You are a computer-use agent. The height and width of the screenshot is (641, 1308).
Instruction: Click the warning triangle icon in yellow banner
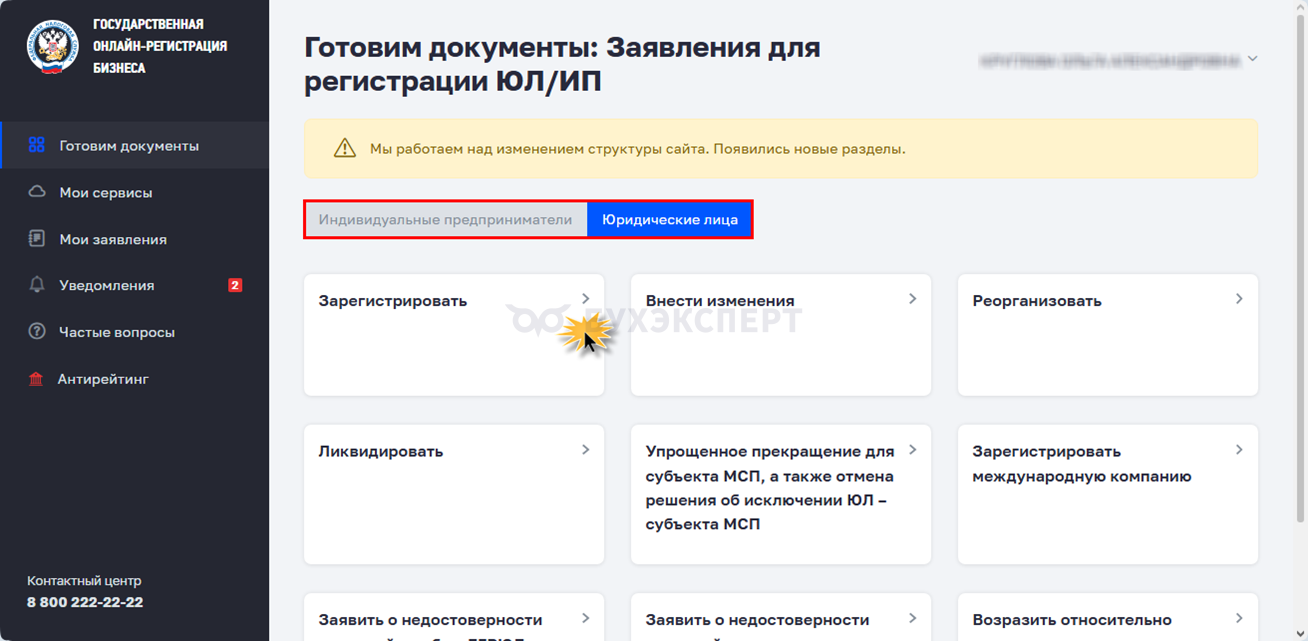(x=345, y=149)
